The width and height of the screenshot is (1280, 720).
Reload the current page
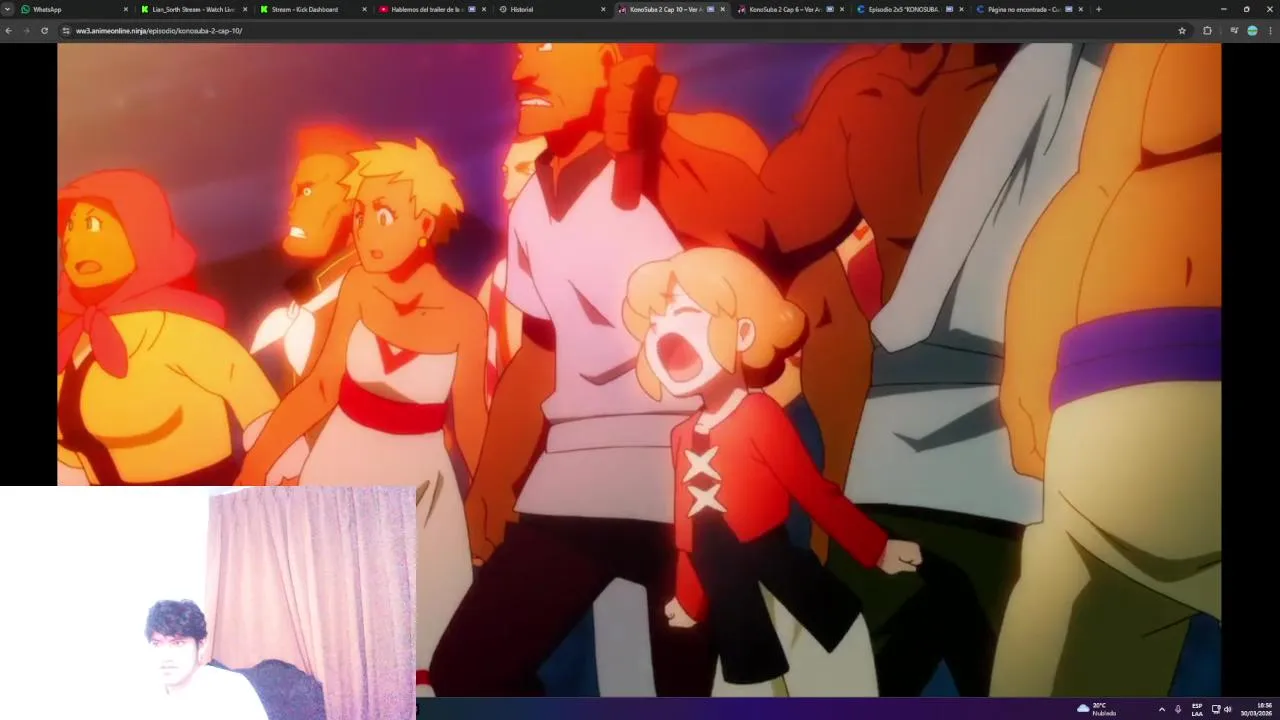pyautogui.click(x=44, y=31)
